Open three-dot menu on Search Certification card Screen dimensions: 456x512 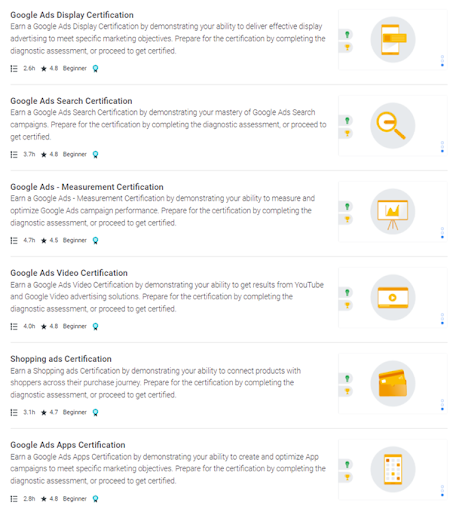coord(442,147)
